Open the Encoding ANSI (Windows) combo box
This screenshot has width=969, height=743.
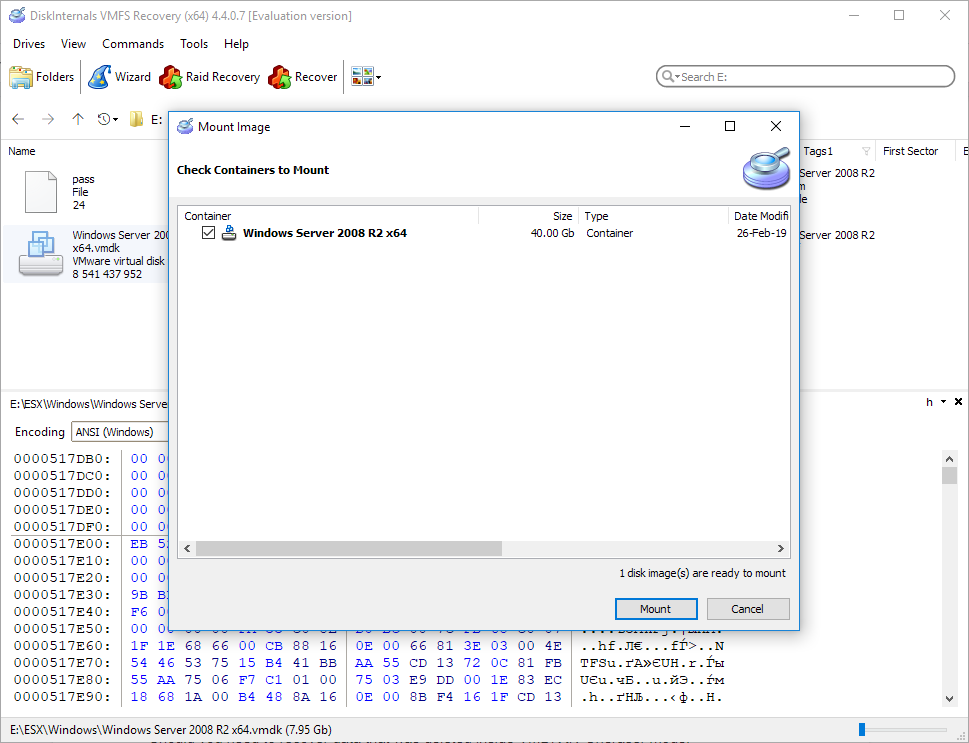coord(120,431)
